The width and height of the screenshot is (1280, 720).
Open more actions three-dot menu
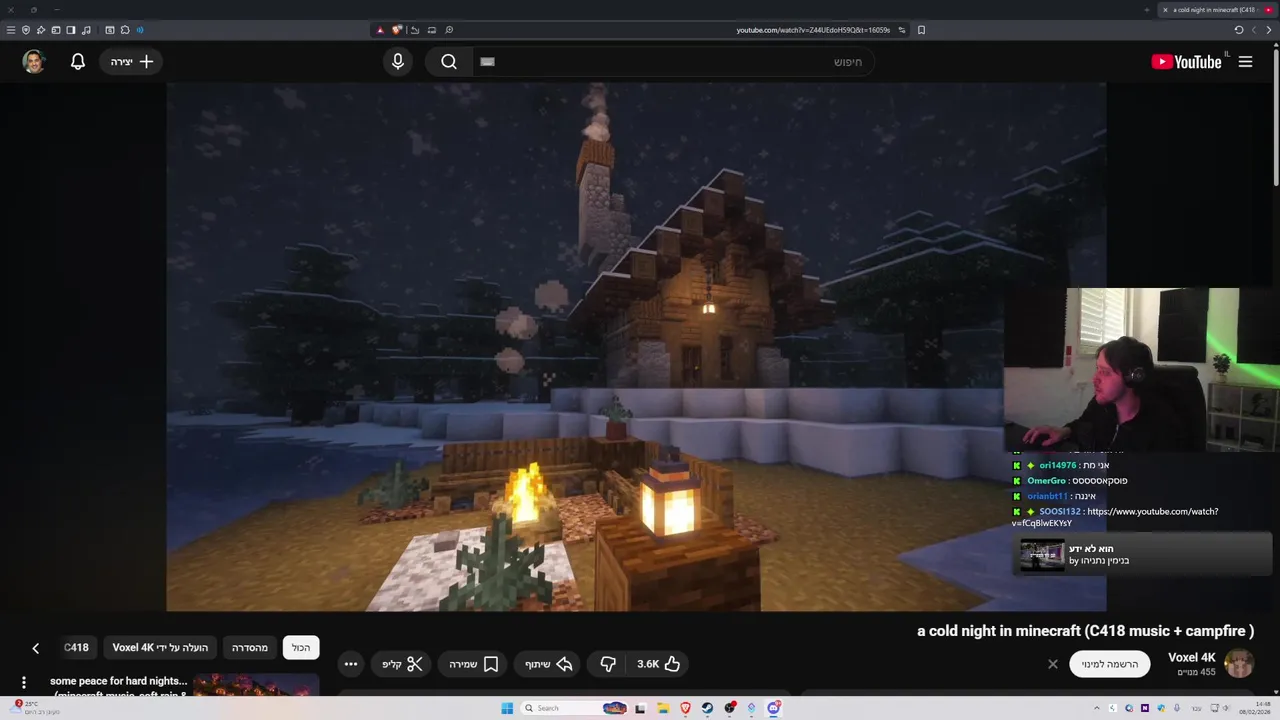pos(350,664)
